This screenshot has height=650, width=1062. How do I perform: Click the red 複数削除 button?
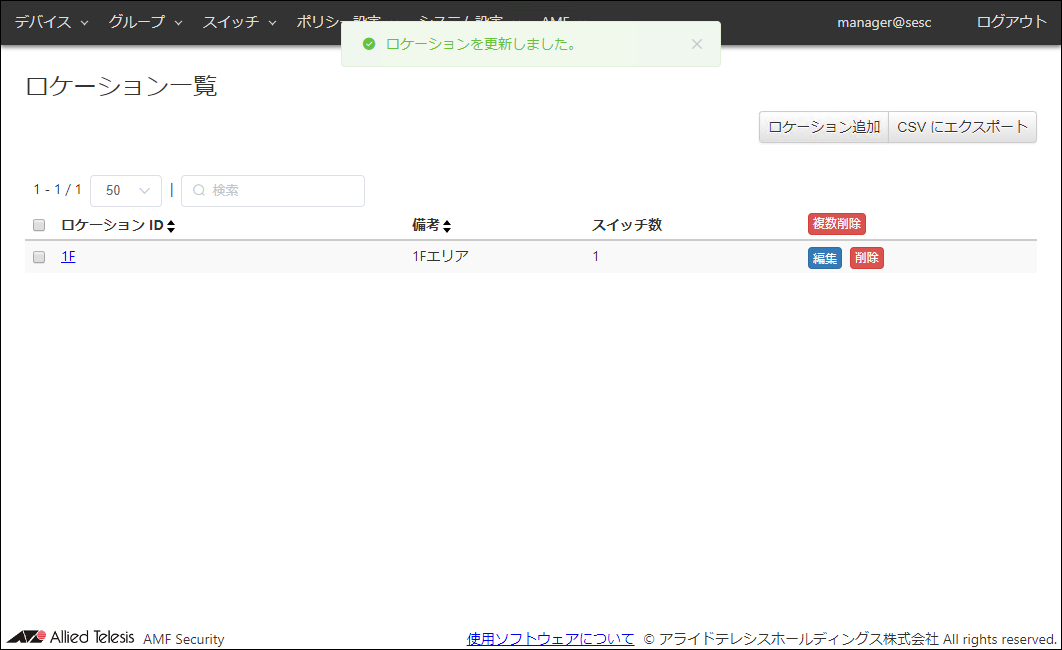click(836, 224)
